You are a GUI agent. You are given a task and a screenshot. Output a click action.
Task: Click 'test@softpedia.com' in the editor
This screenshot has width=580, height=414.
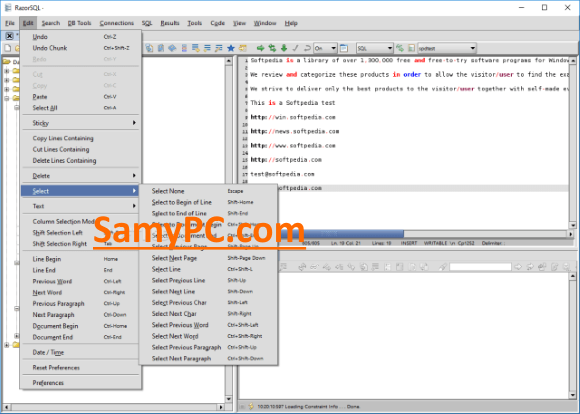pos(282,174)
